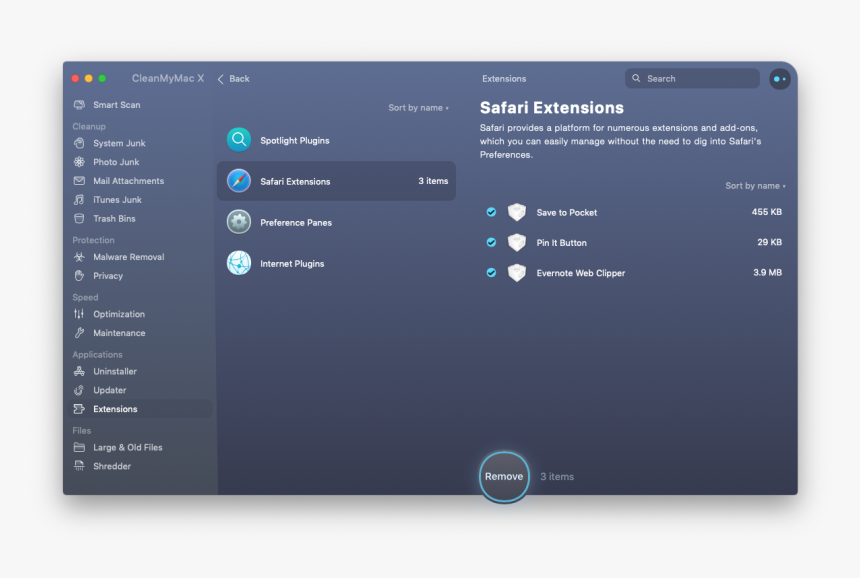This screenshot has width=860, height=578.
Task: Click the Safari compass icon
Action: (x=239, y=181)
